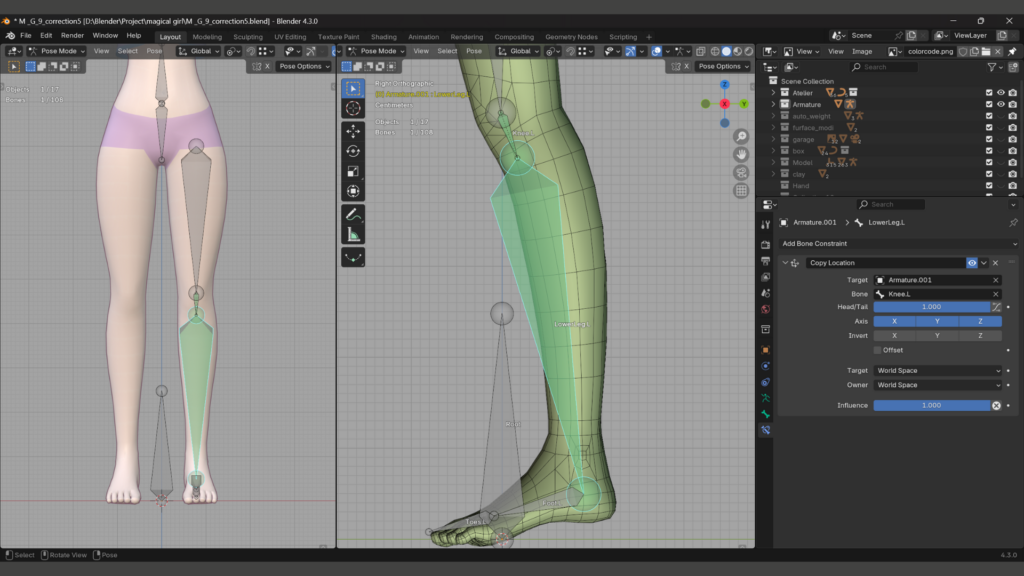Toggle the Invert Y axis button
Screen dimensions: 1024x576
pyautogui.click(x=937, y=336)
